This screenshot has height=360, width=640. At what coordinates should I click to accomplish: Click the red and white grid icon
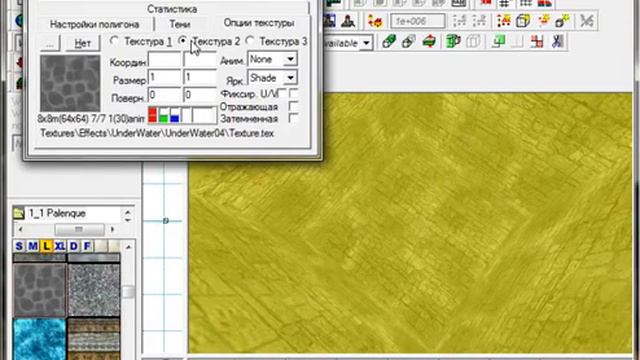coord(537,42)
